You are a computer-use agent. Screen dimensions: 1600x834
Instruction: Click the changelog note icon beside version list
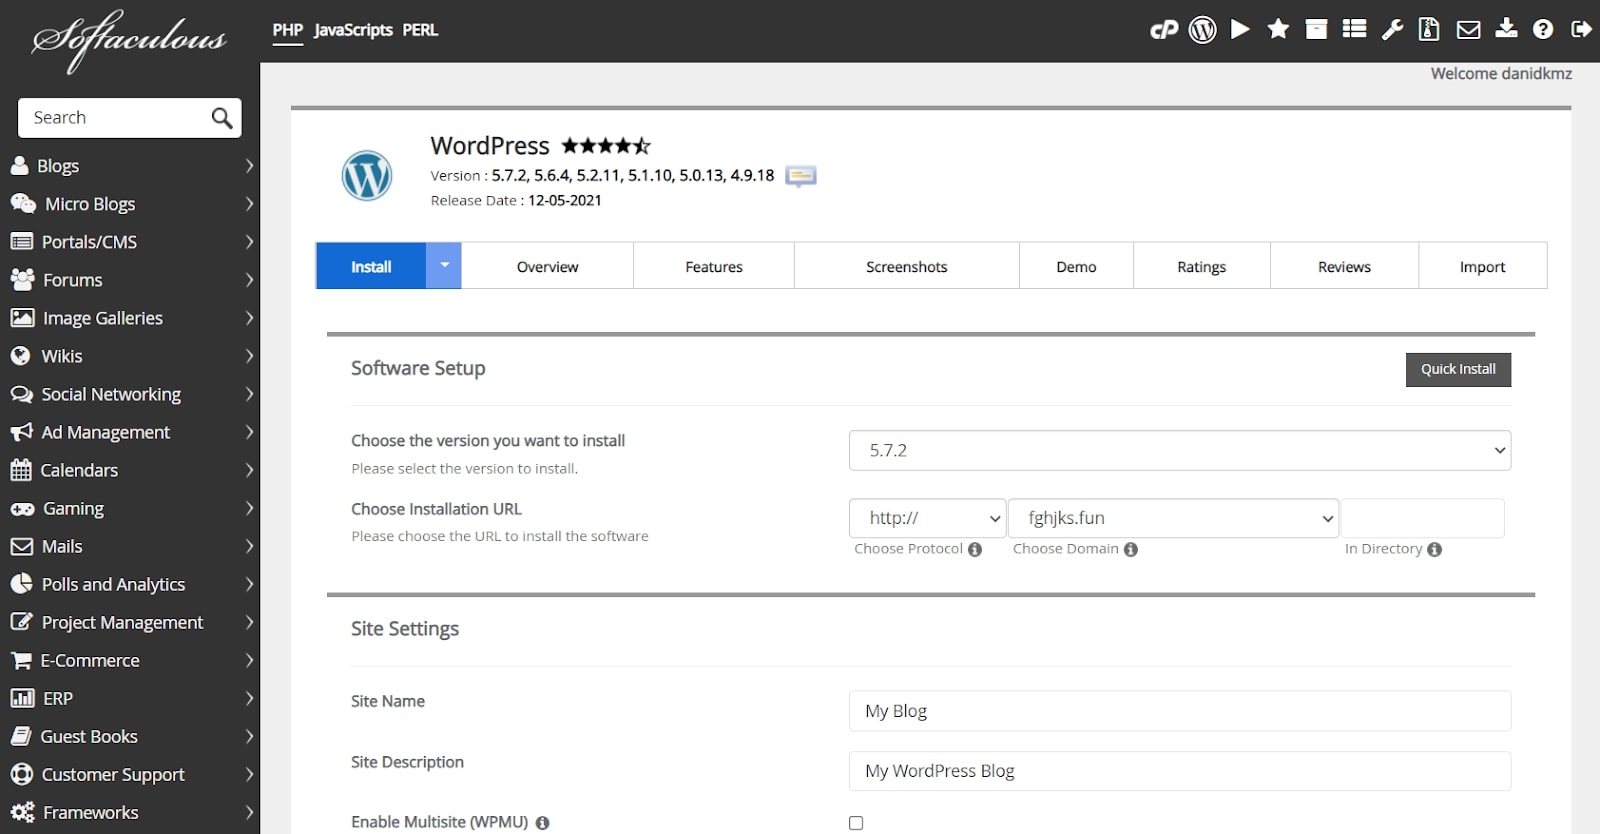click(800, 177)
